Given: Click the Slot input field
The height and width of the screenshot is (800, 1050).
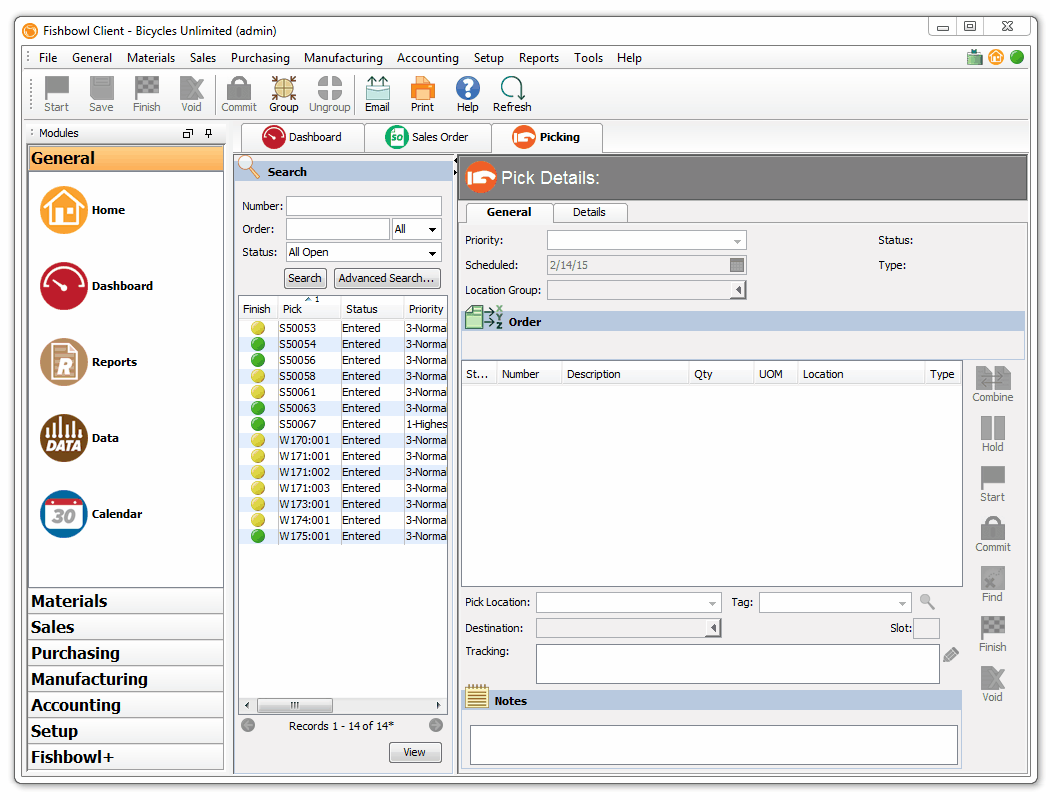Looking at the screenshot, I should [x=927, y=628].
